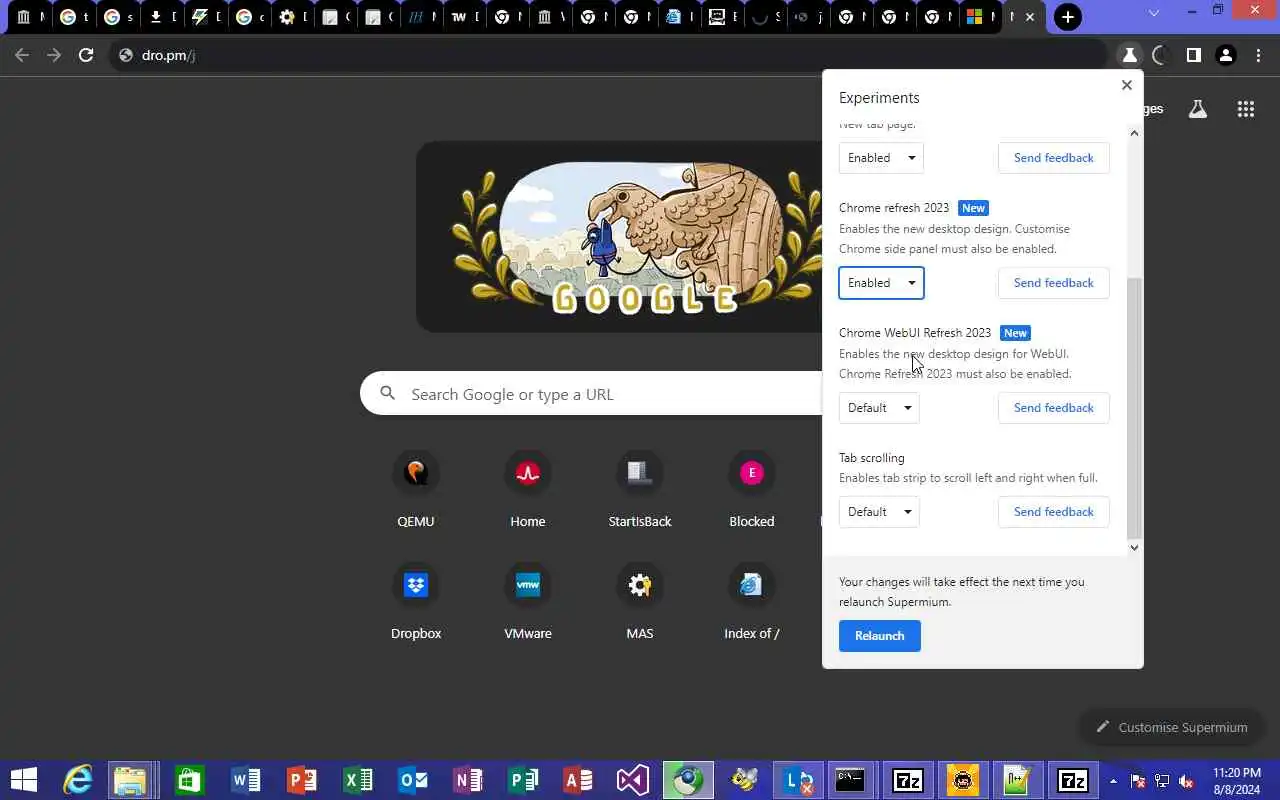Launch Word from the taskbar
The image size is (1280, 800).
coord(245,780)
